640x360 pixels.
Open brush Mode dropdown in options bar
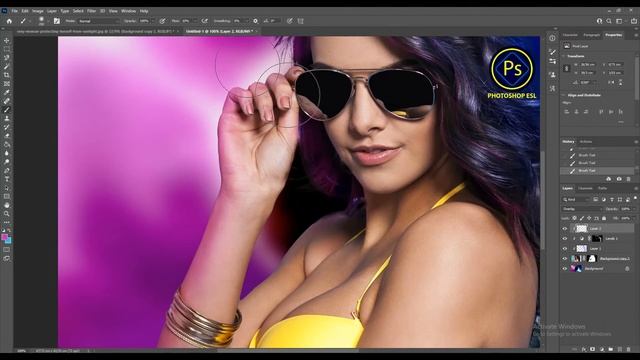point(99,21)
